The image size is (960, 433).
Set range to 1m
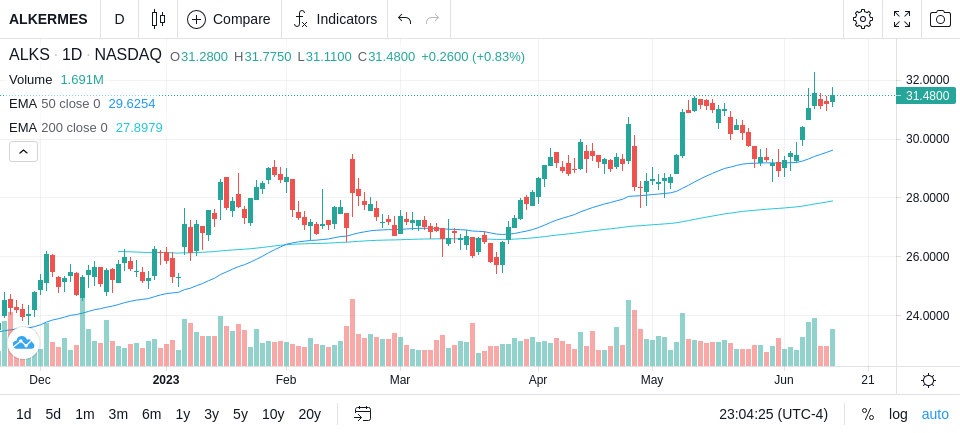click(84, 414)
